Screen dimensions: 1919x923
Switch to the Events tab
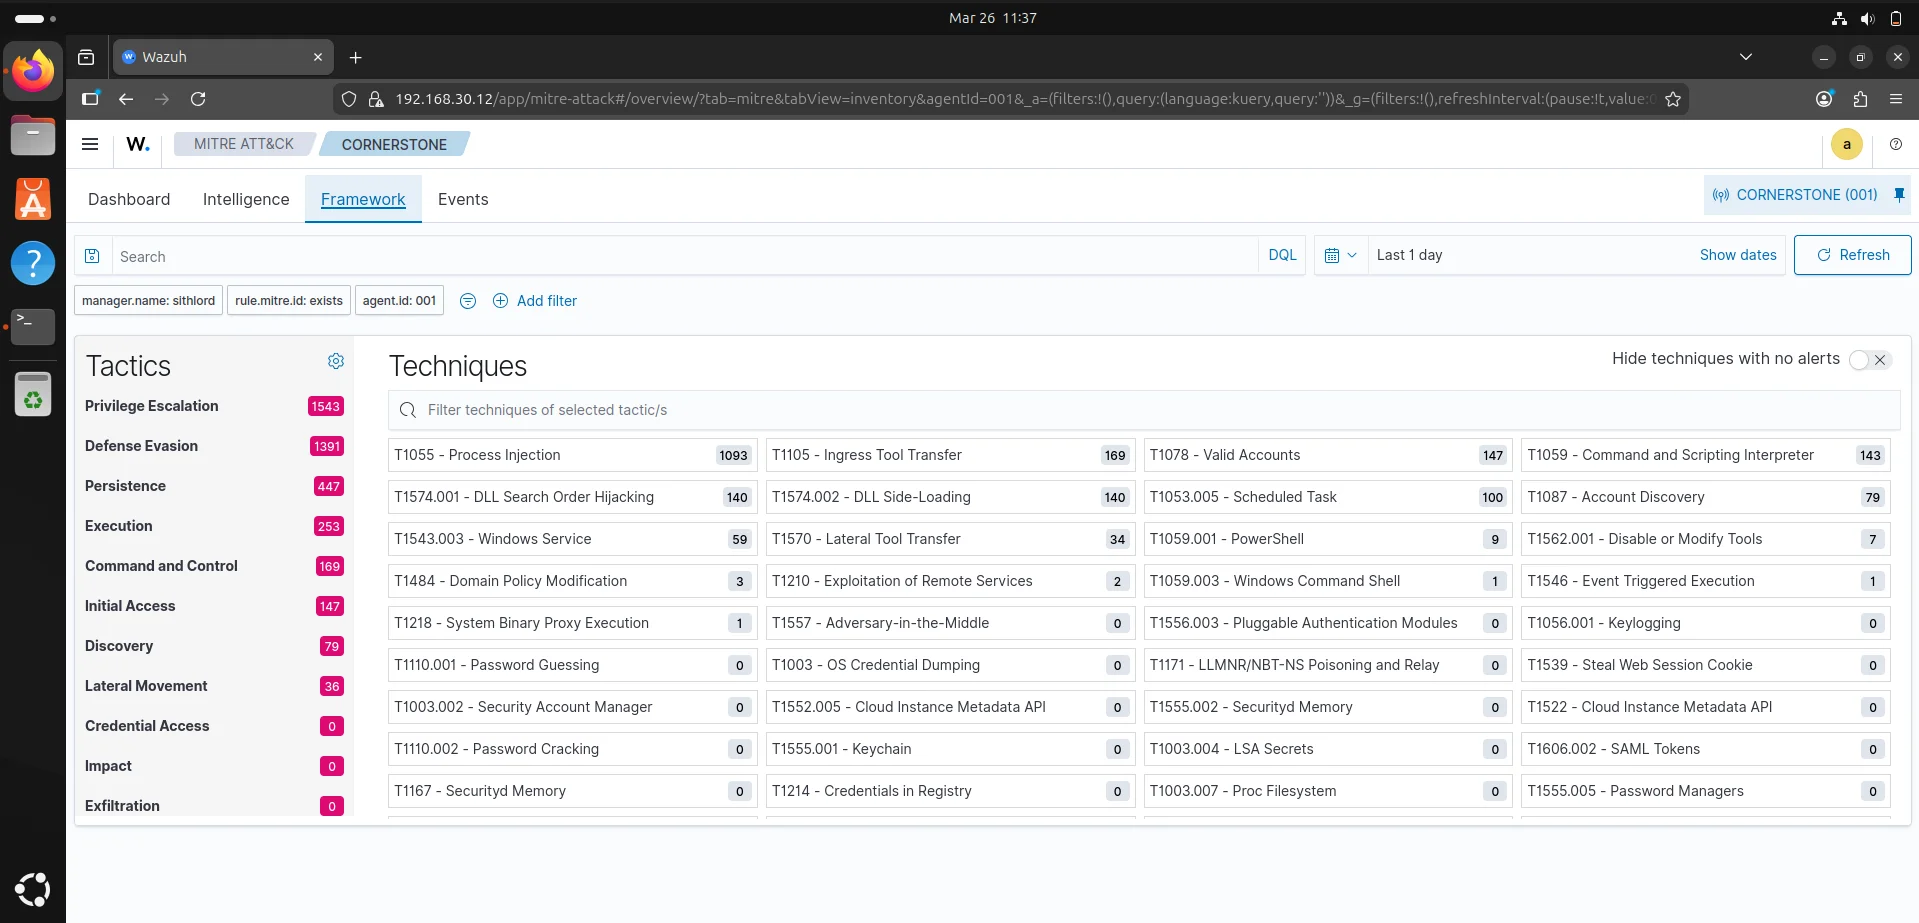point(463,199)
